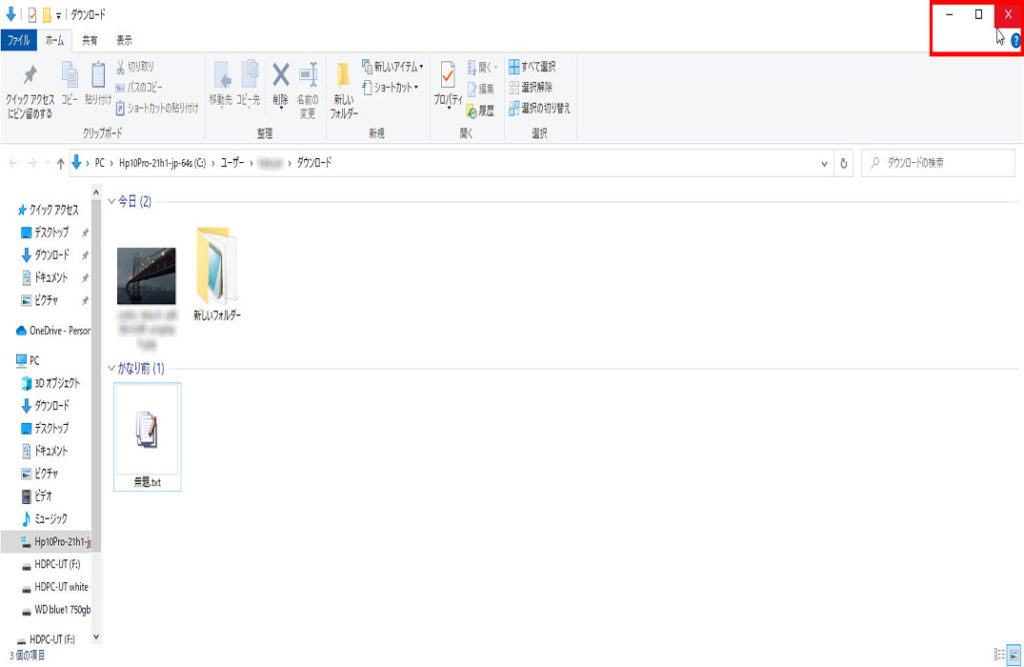Collapse the 今日 (2) group chevron

pos(111,202)
